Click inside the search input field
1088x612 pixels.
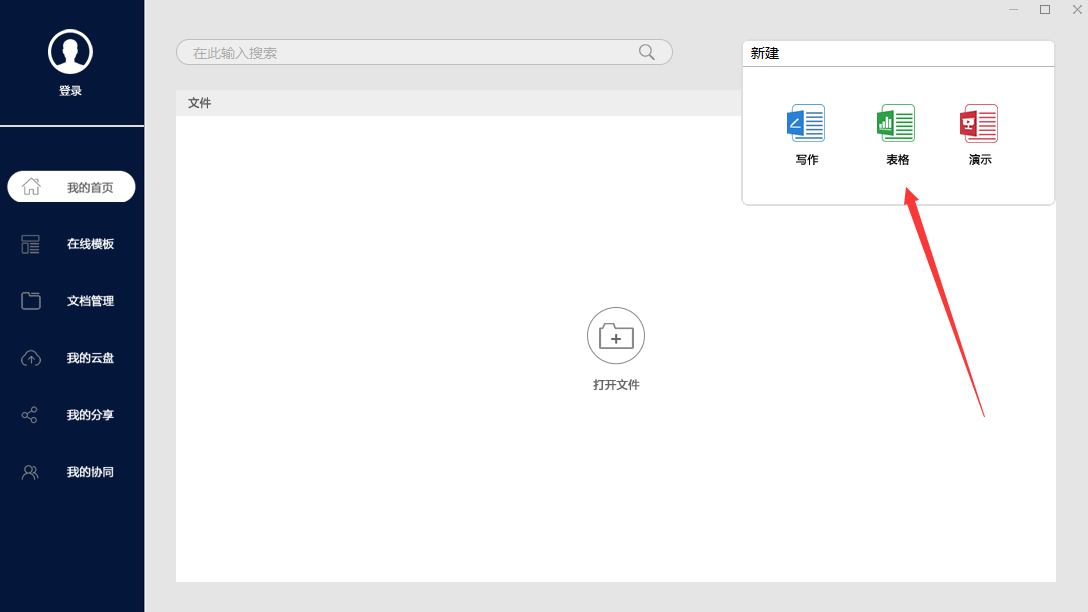coord(400,51)
